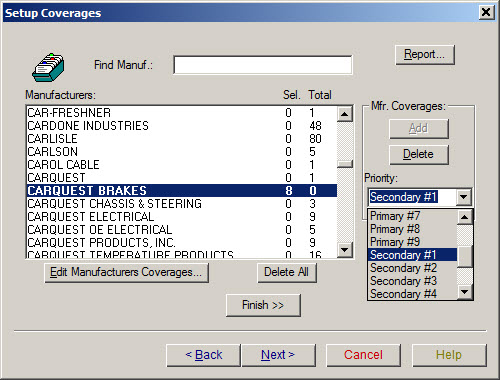Click manufacturers list scroll down arrow

(345, 249)
